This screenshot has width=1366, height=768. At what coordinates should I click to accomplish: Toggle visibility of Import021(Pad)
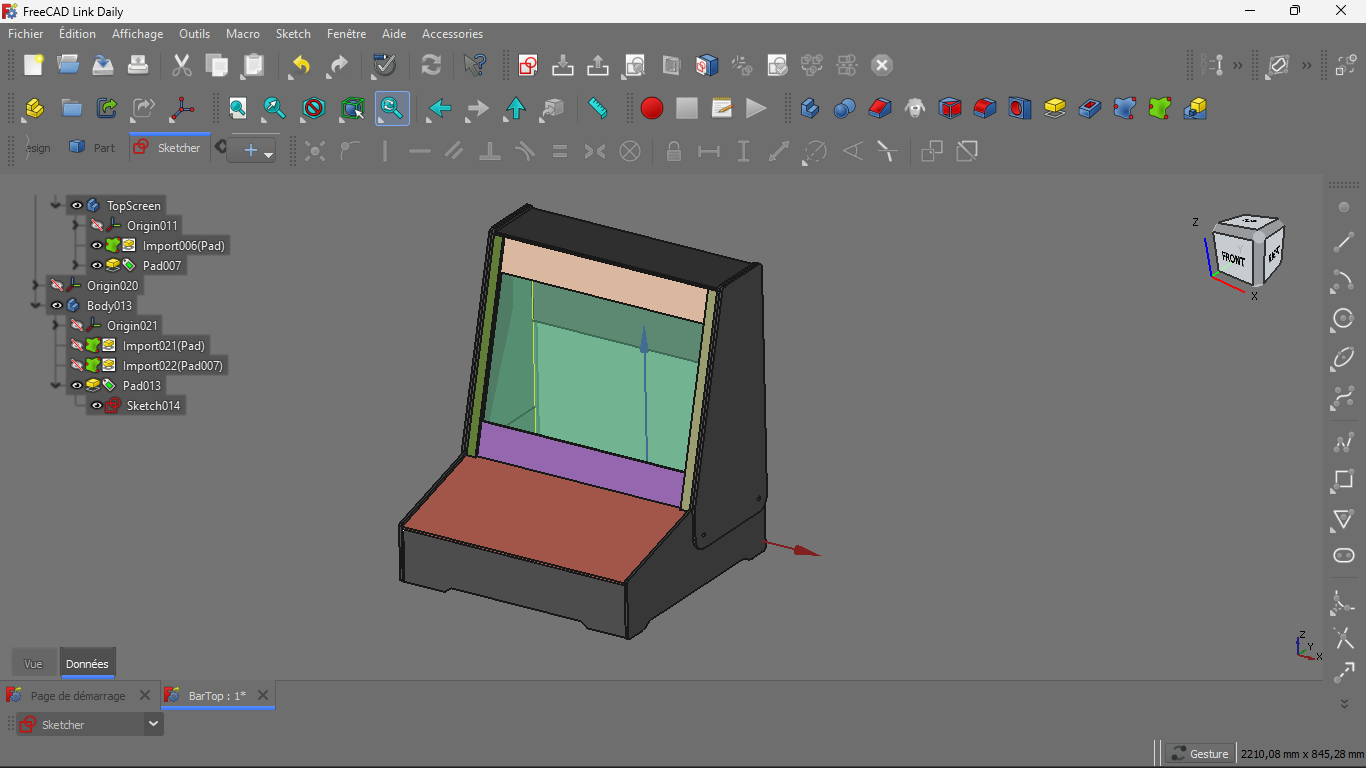coord(77,345)
